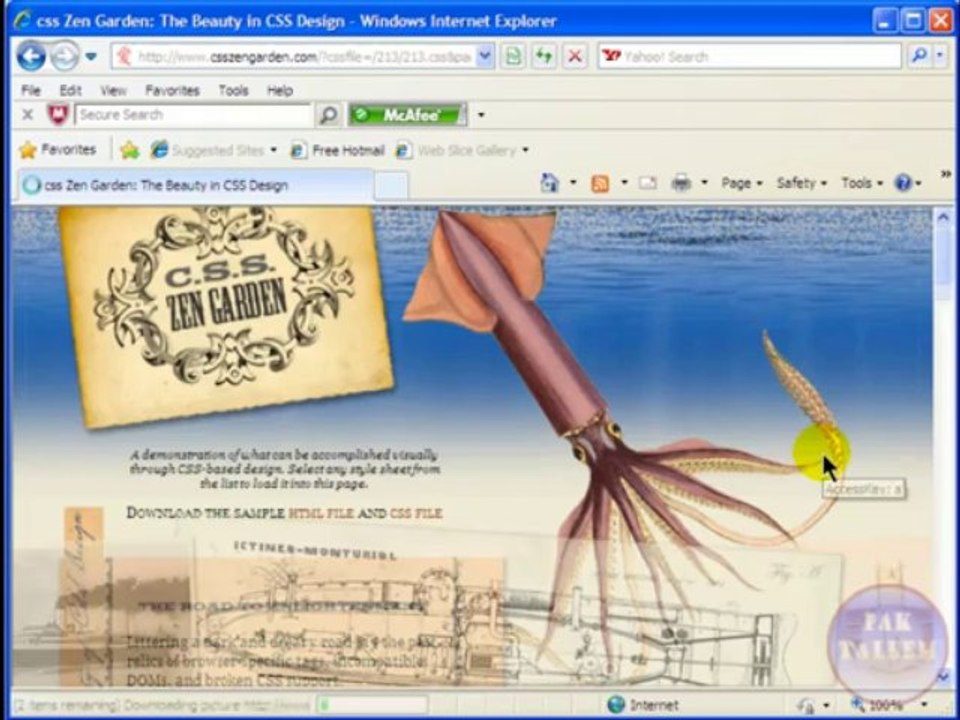Click the Internet Explorer window title icon

(x=22, y=20)
